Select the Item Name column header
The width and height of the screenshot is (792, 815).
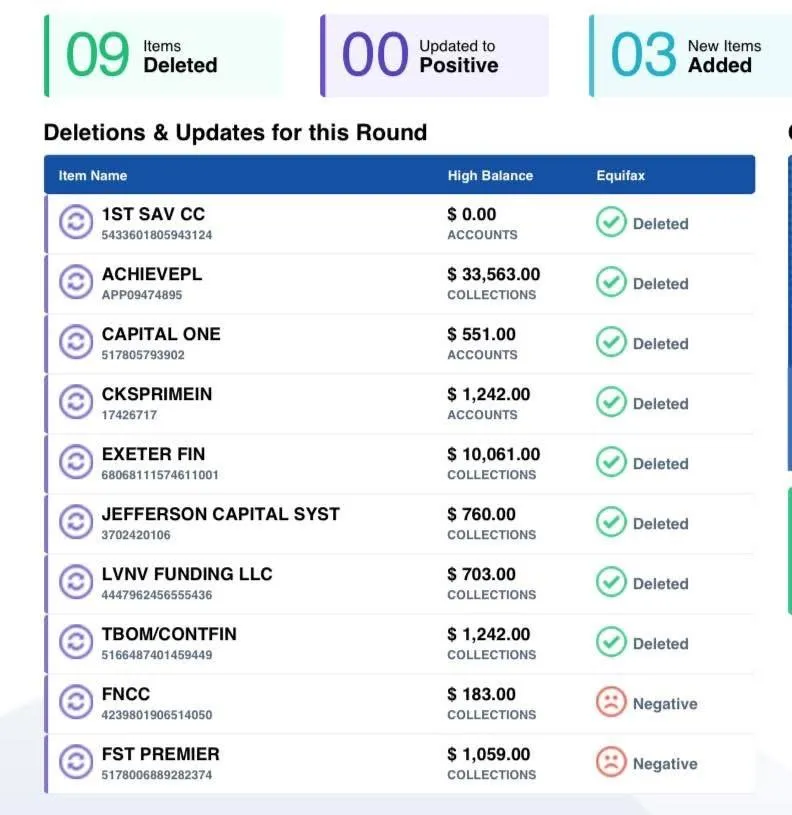tap(93, 176)
